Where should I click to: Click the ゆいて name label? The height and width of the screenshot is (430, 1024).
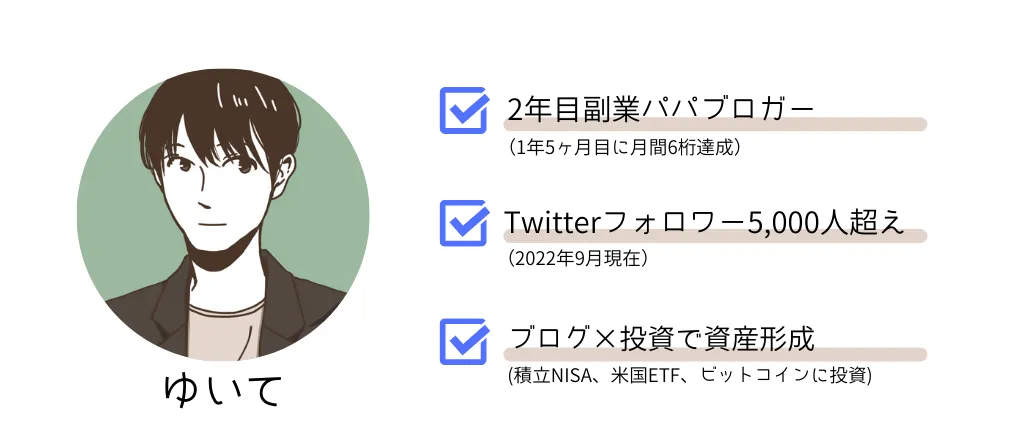(x=222, y=391)
